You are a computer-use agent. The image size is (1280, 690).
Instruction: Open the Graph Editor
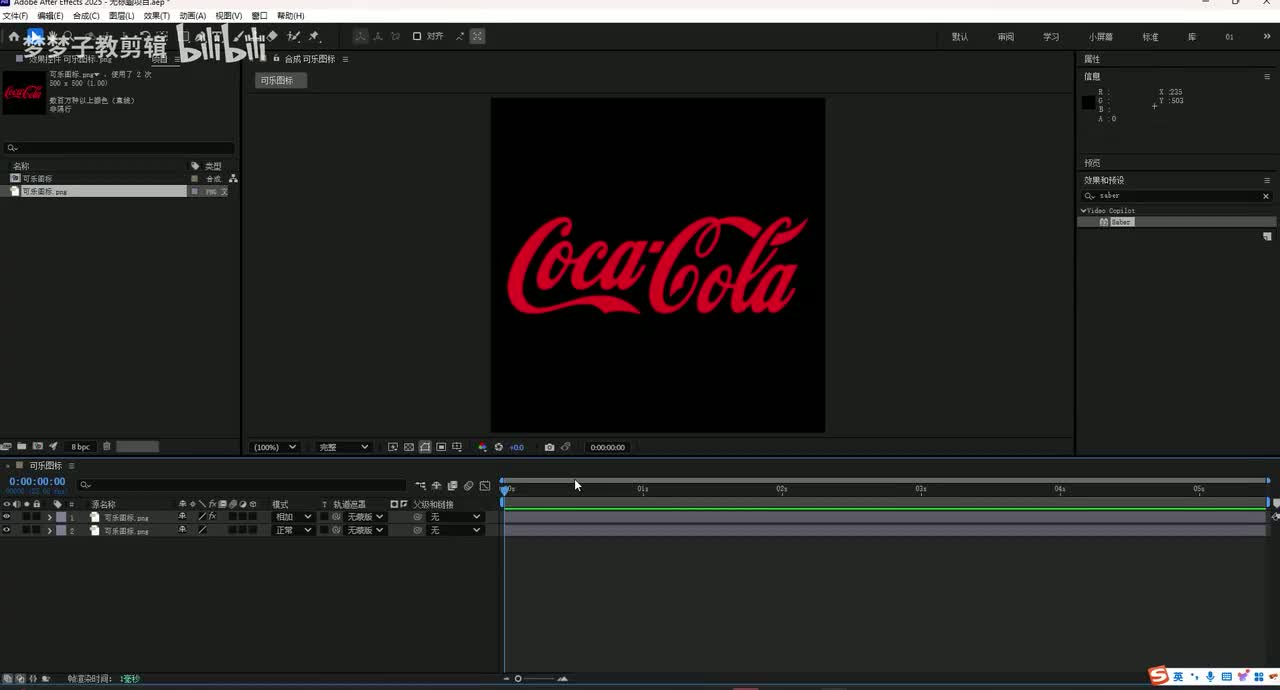pyautogui.click(x=484, y=486)
